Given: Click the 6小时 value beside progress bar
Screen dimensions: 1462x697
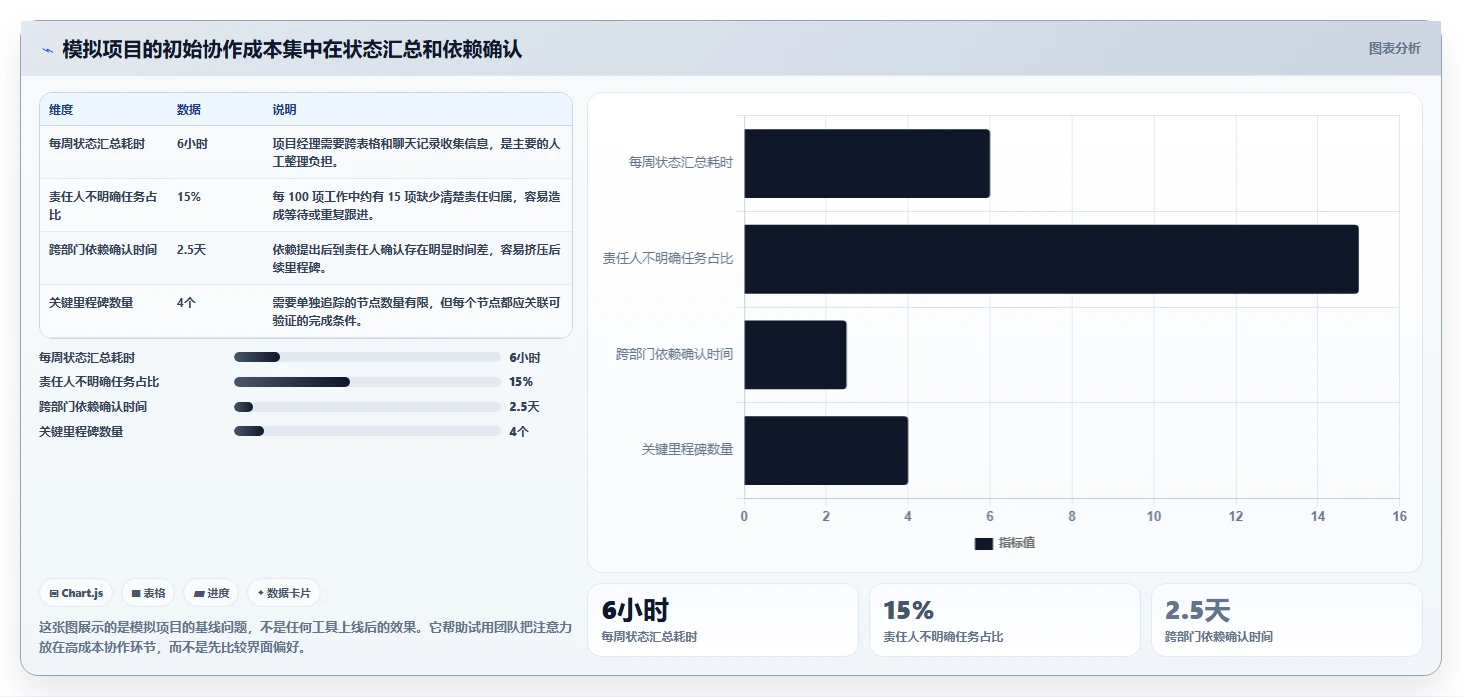Looking at the screenshot, I should click(525, 357).
